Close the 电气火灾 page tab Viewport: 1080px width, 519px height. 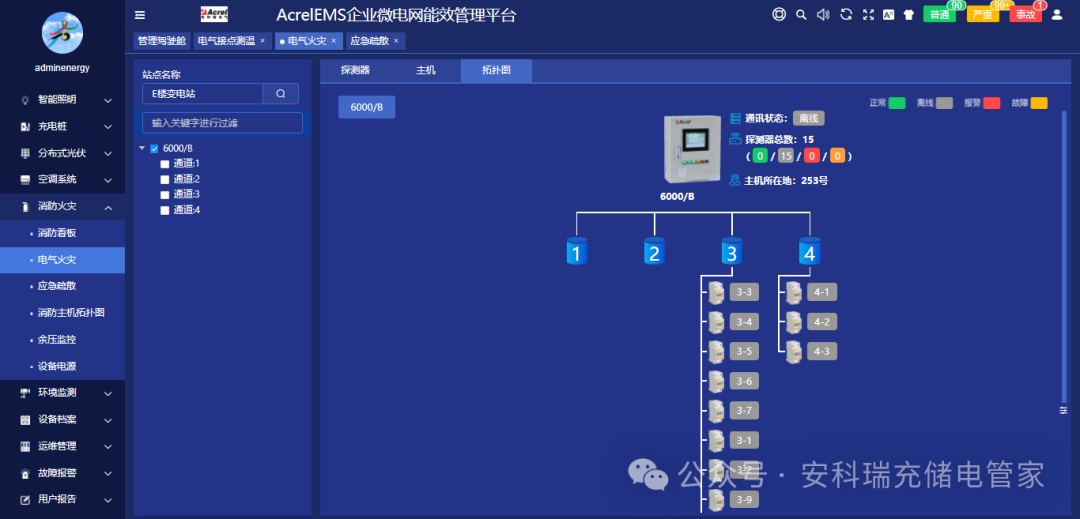click(333, 41)
